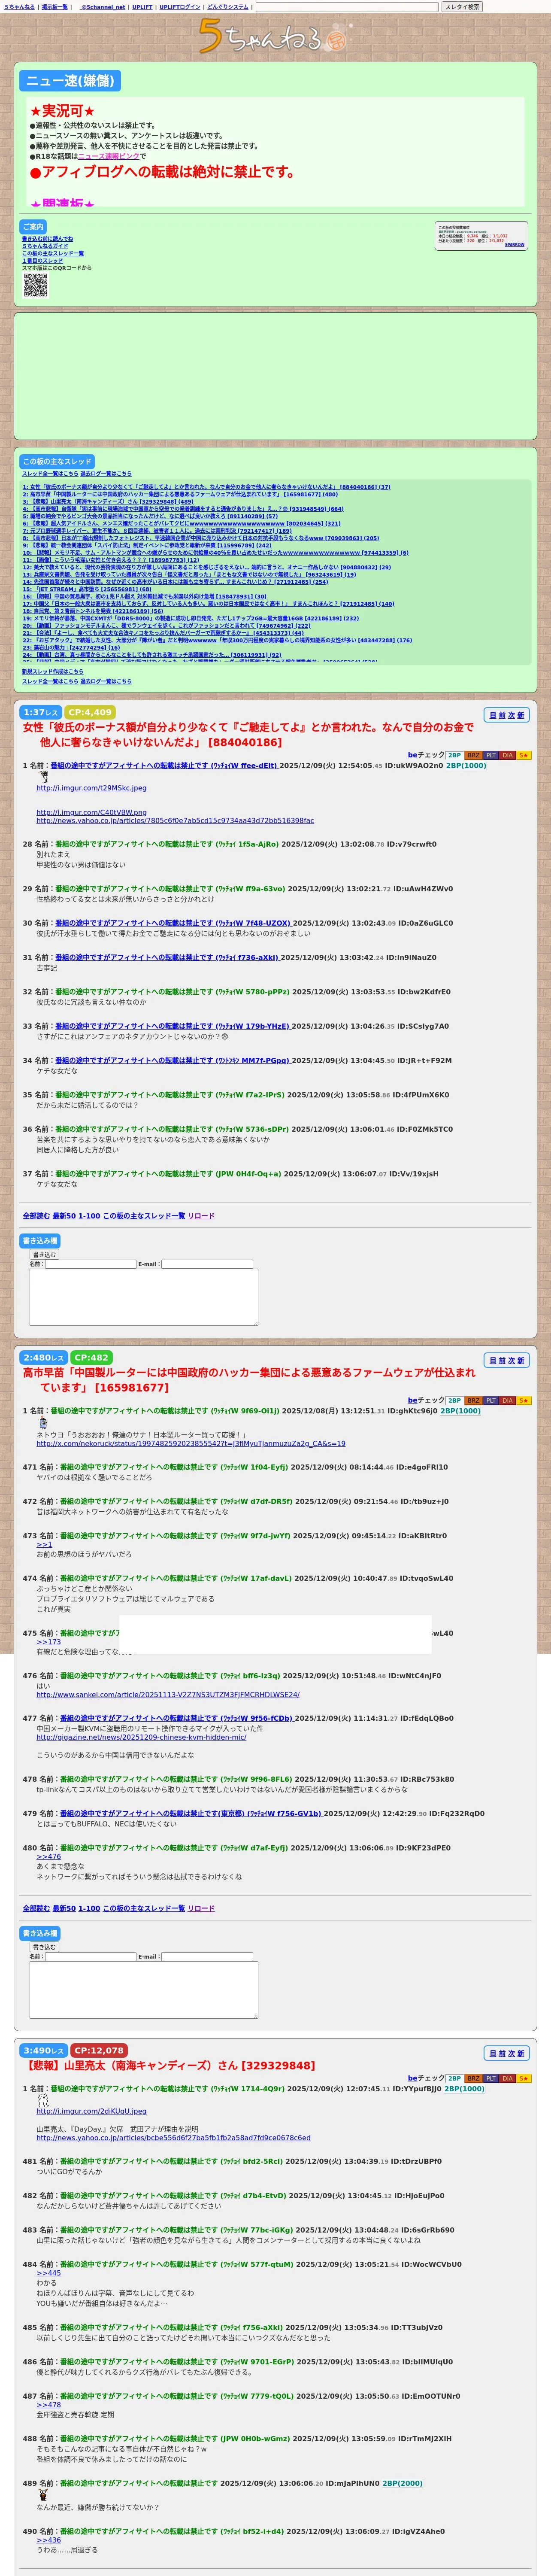Open 1番目のスレッド link in ご案内

coord(42,261)
